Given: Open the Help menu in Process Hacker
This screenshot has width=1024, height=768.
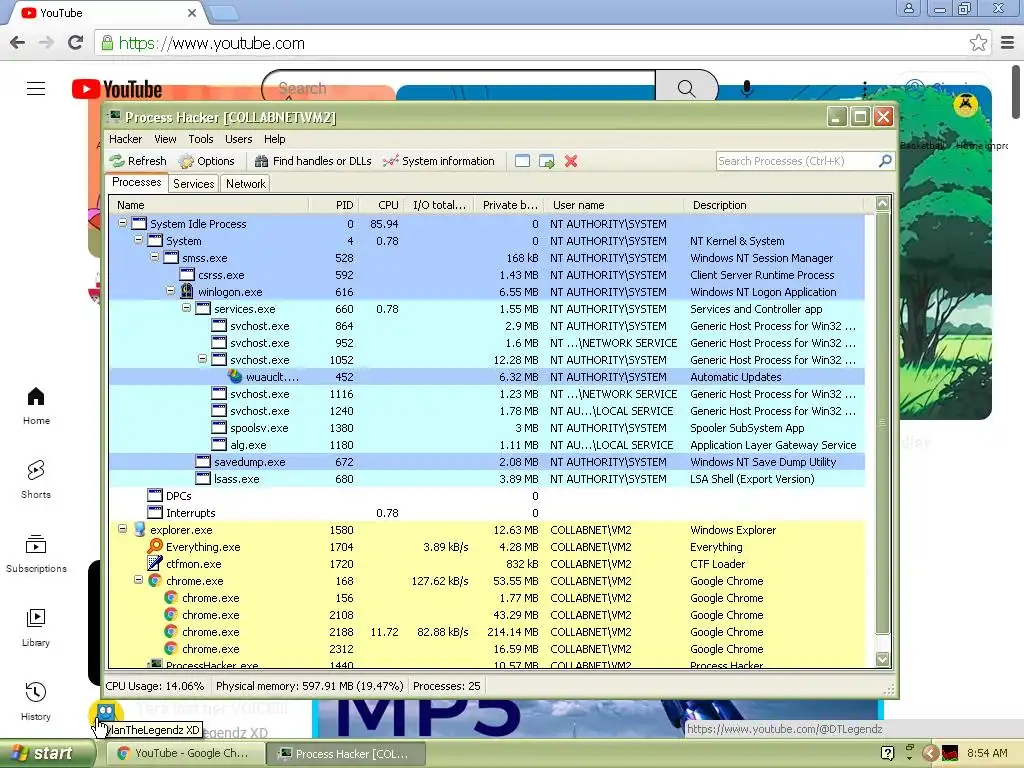Looking at the screenshot, I should click(x=274, y=139).
